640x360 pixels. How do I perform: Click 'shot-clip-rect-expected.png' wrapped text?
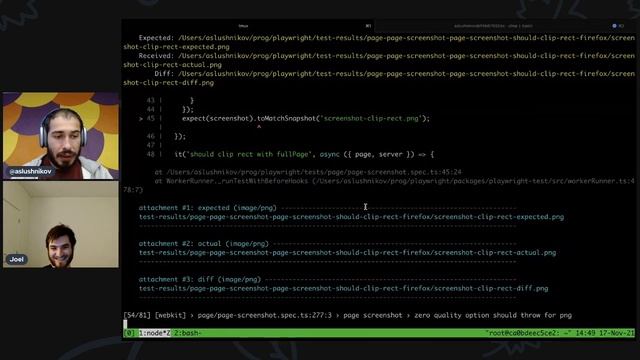click(x=176, y=47)
